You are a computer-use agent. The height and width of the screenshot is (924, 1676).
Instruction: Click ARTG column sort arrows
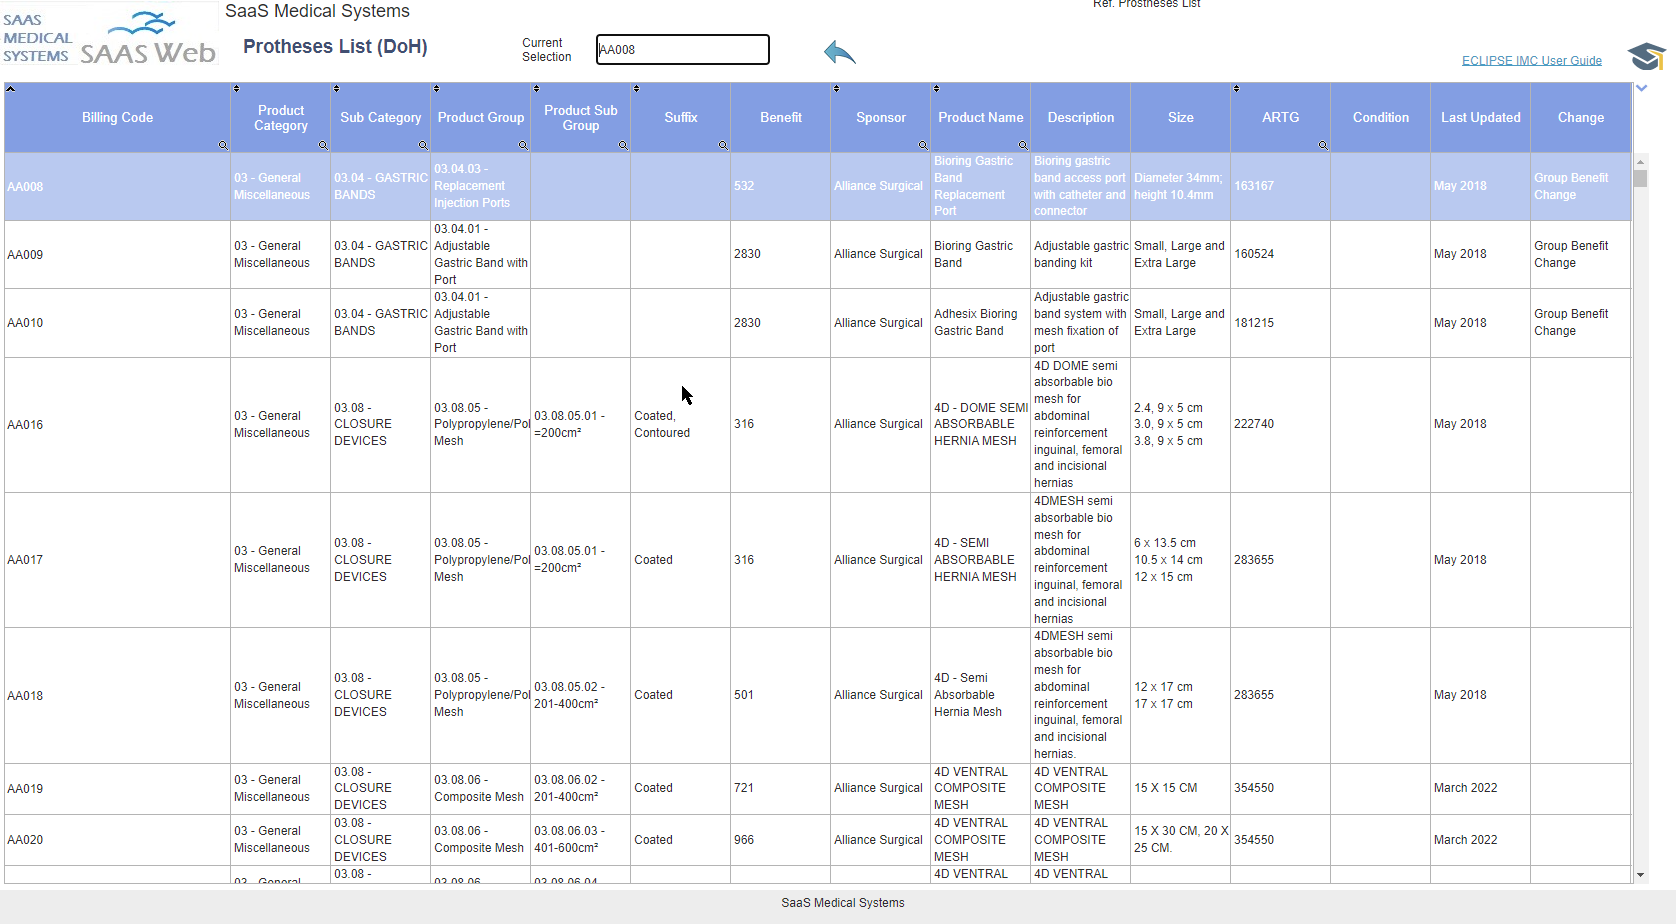(x=1236, y=89)
